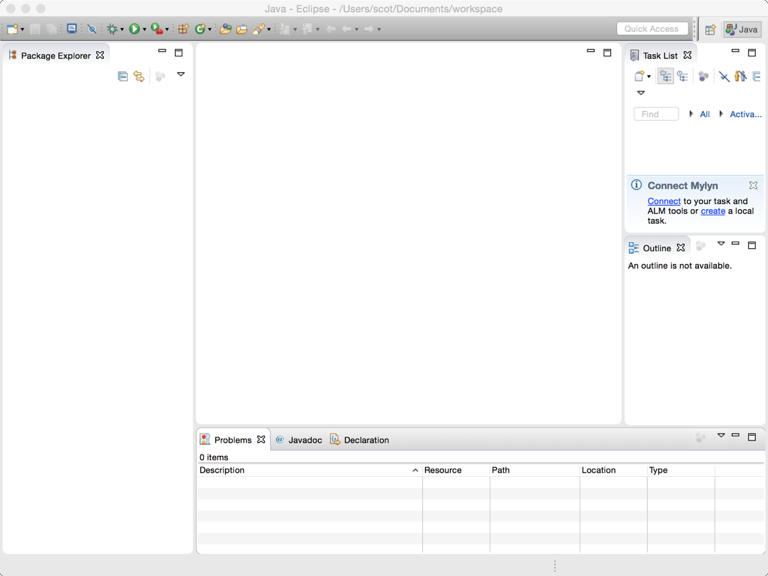This screenshot has height=576, width=768.
Task: Click the Activa... link in Task List
Action: [745, 114]
